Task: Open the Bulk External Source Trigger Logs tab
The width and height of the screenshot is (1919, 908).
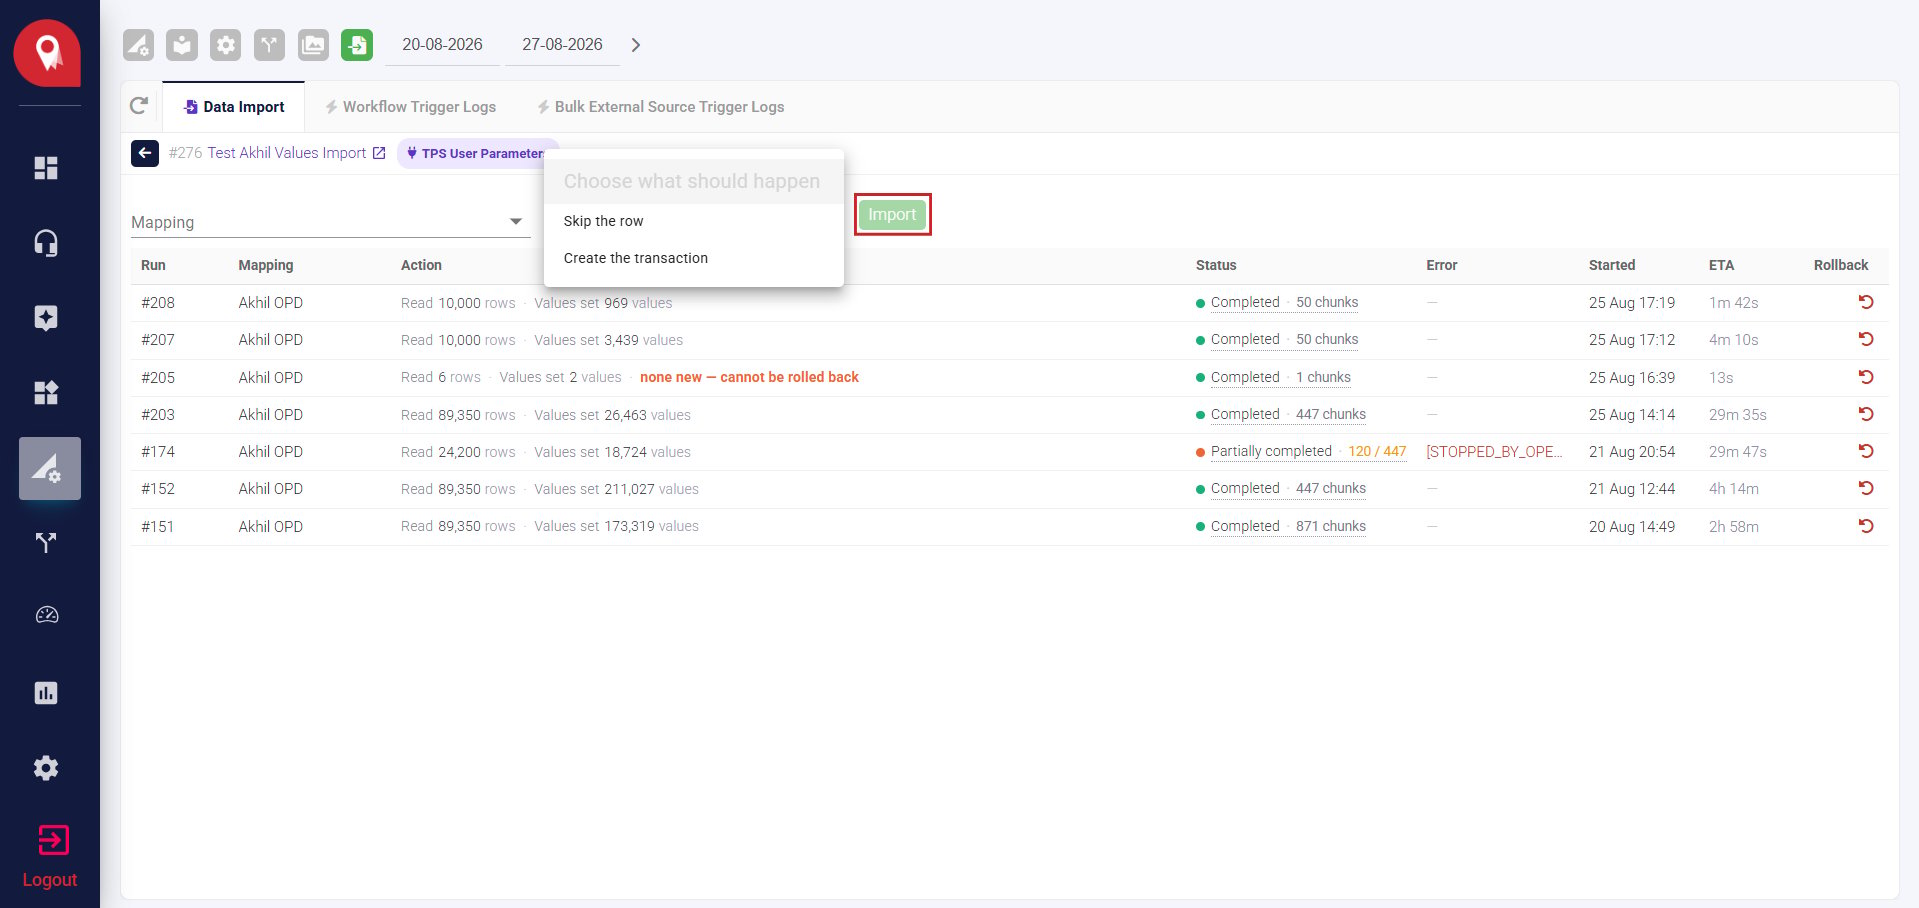Action: [660, 107]
